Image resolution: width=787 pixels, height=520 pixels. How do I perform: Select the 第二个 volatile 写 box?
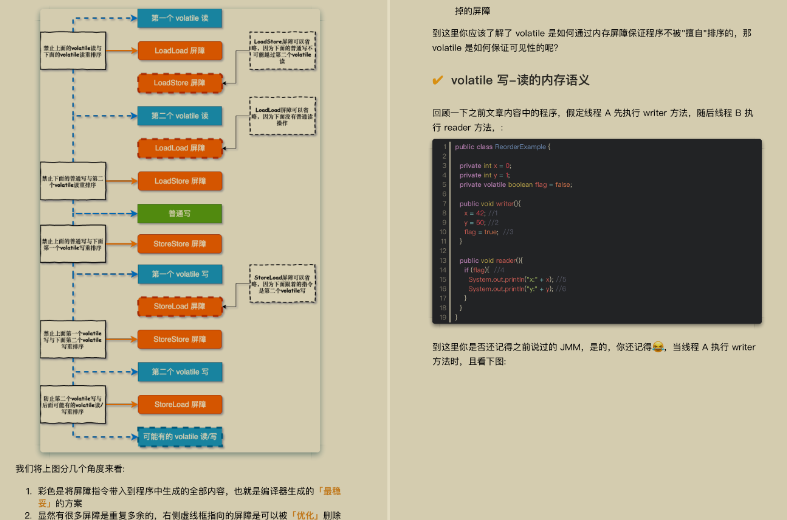tap(179, 371)
